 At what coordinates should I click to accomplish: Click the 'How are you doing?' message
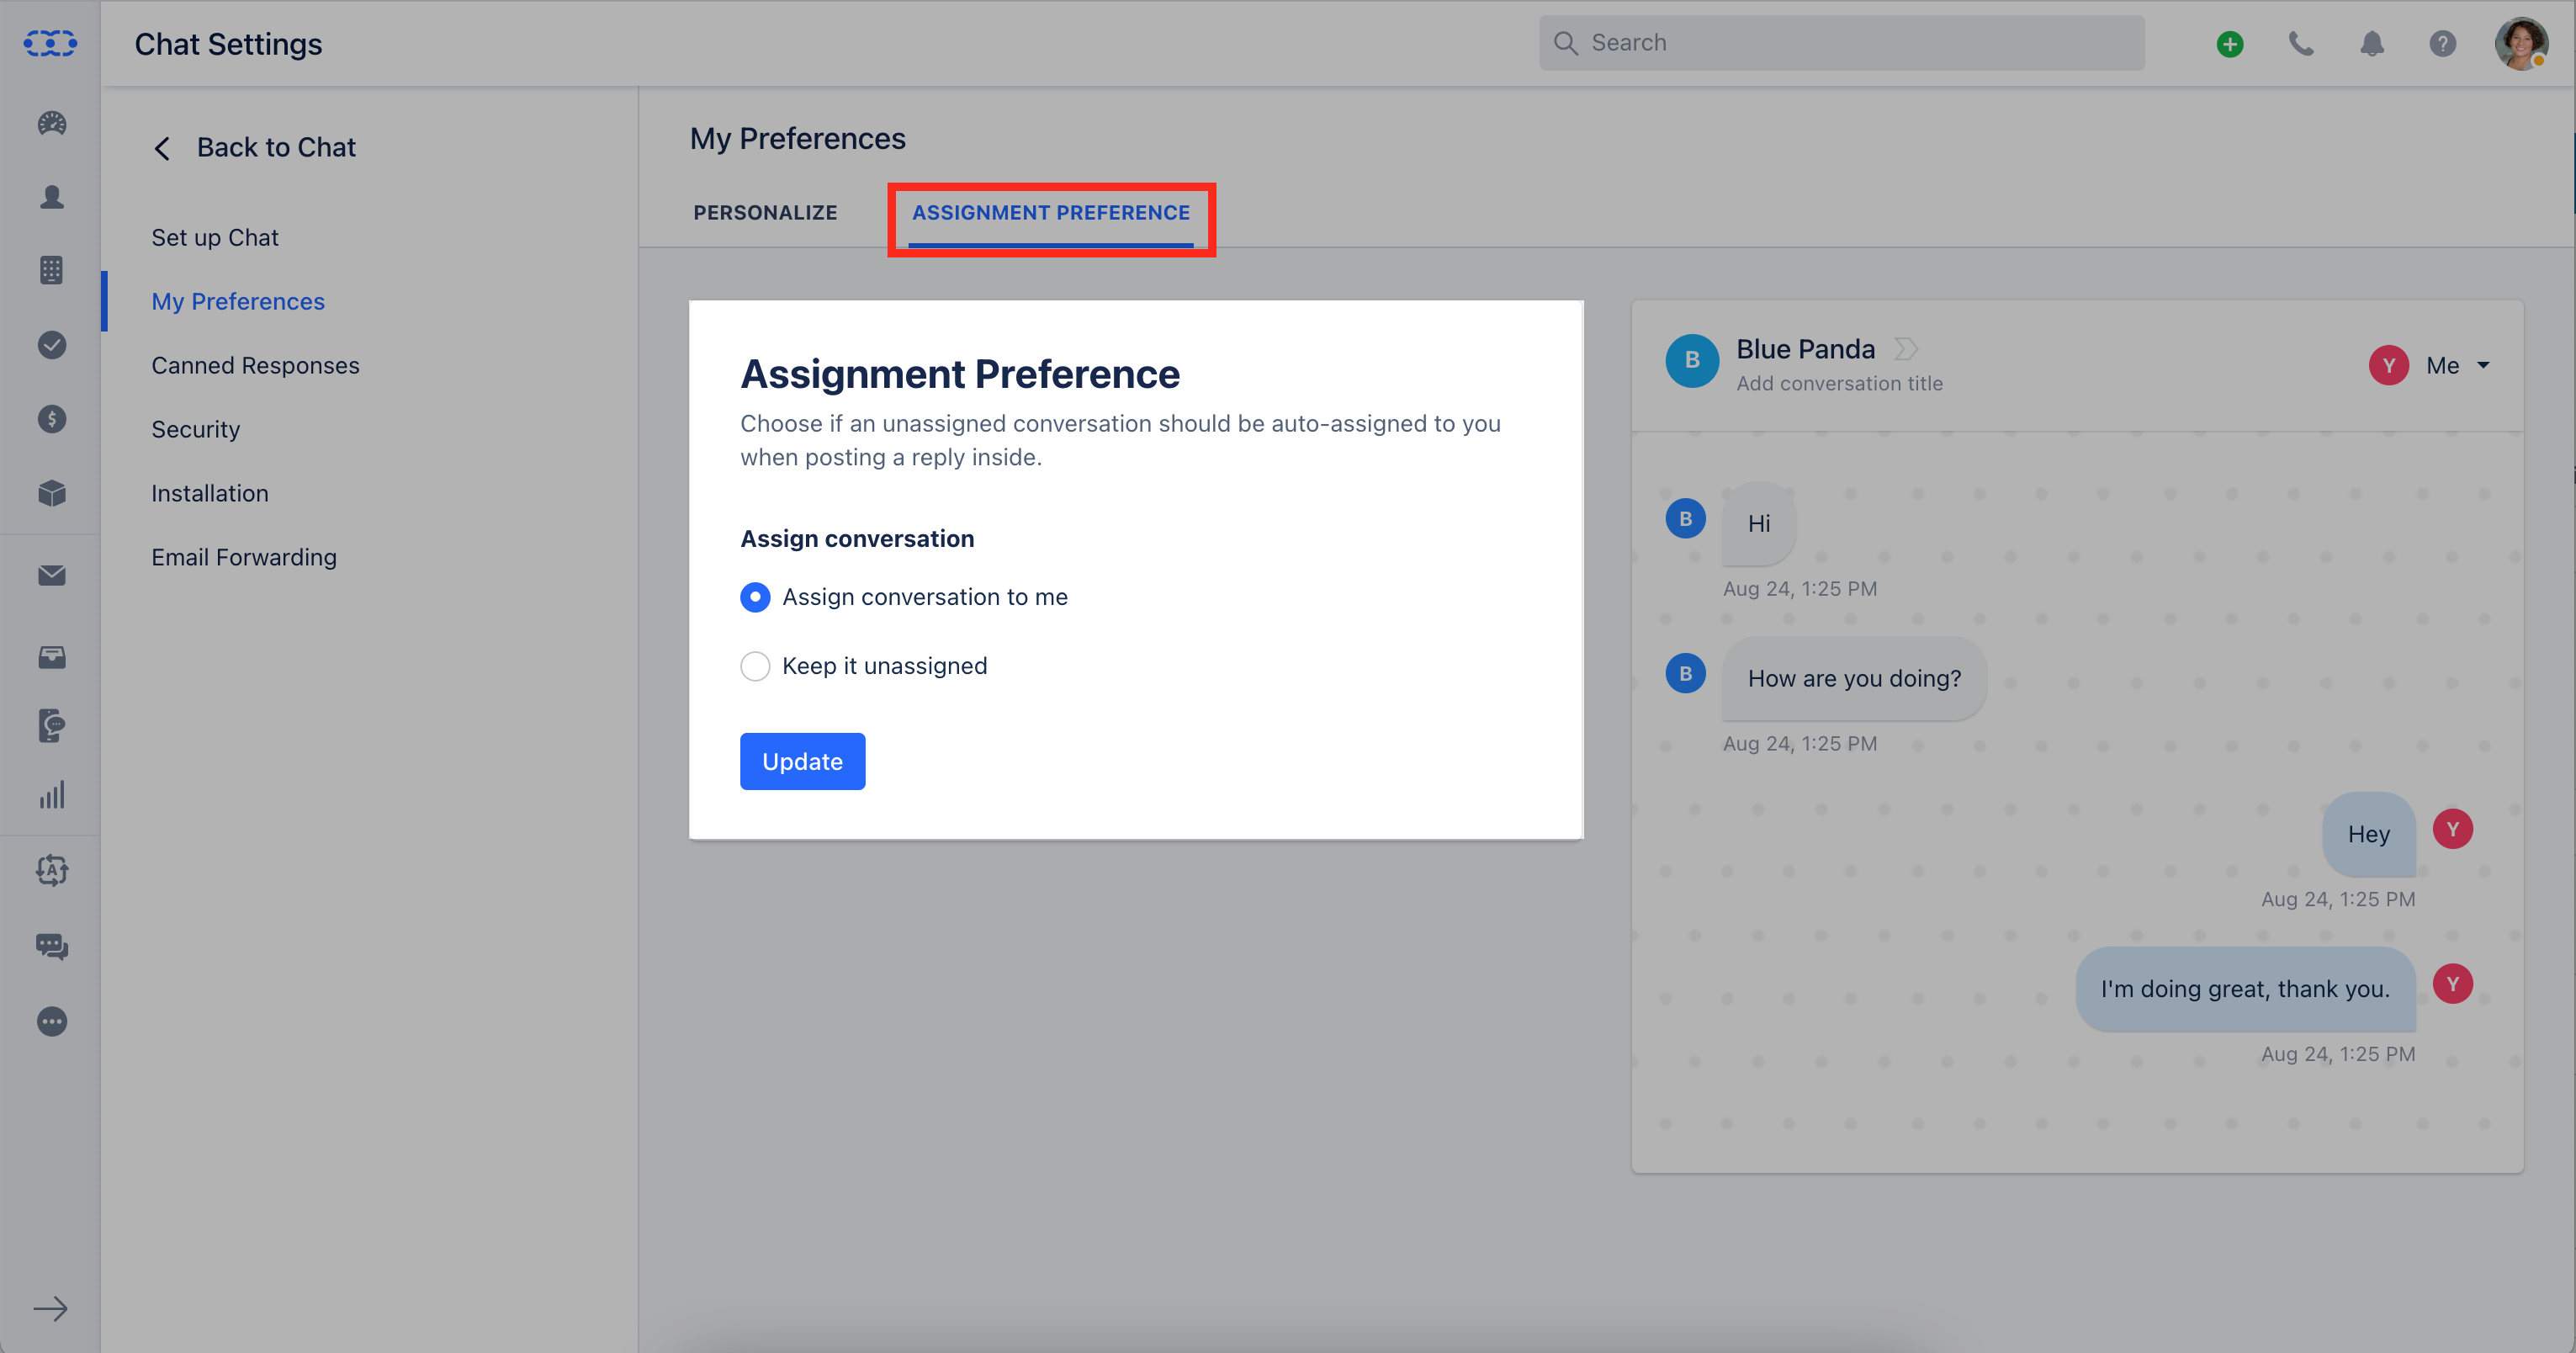tap(1854, 679)
